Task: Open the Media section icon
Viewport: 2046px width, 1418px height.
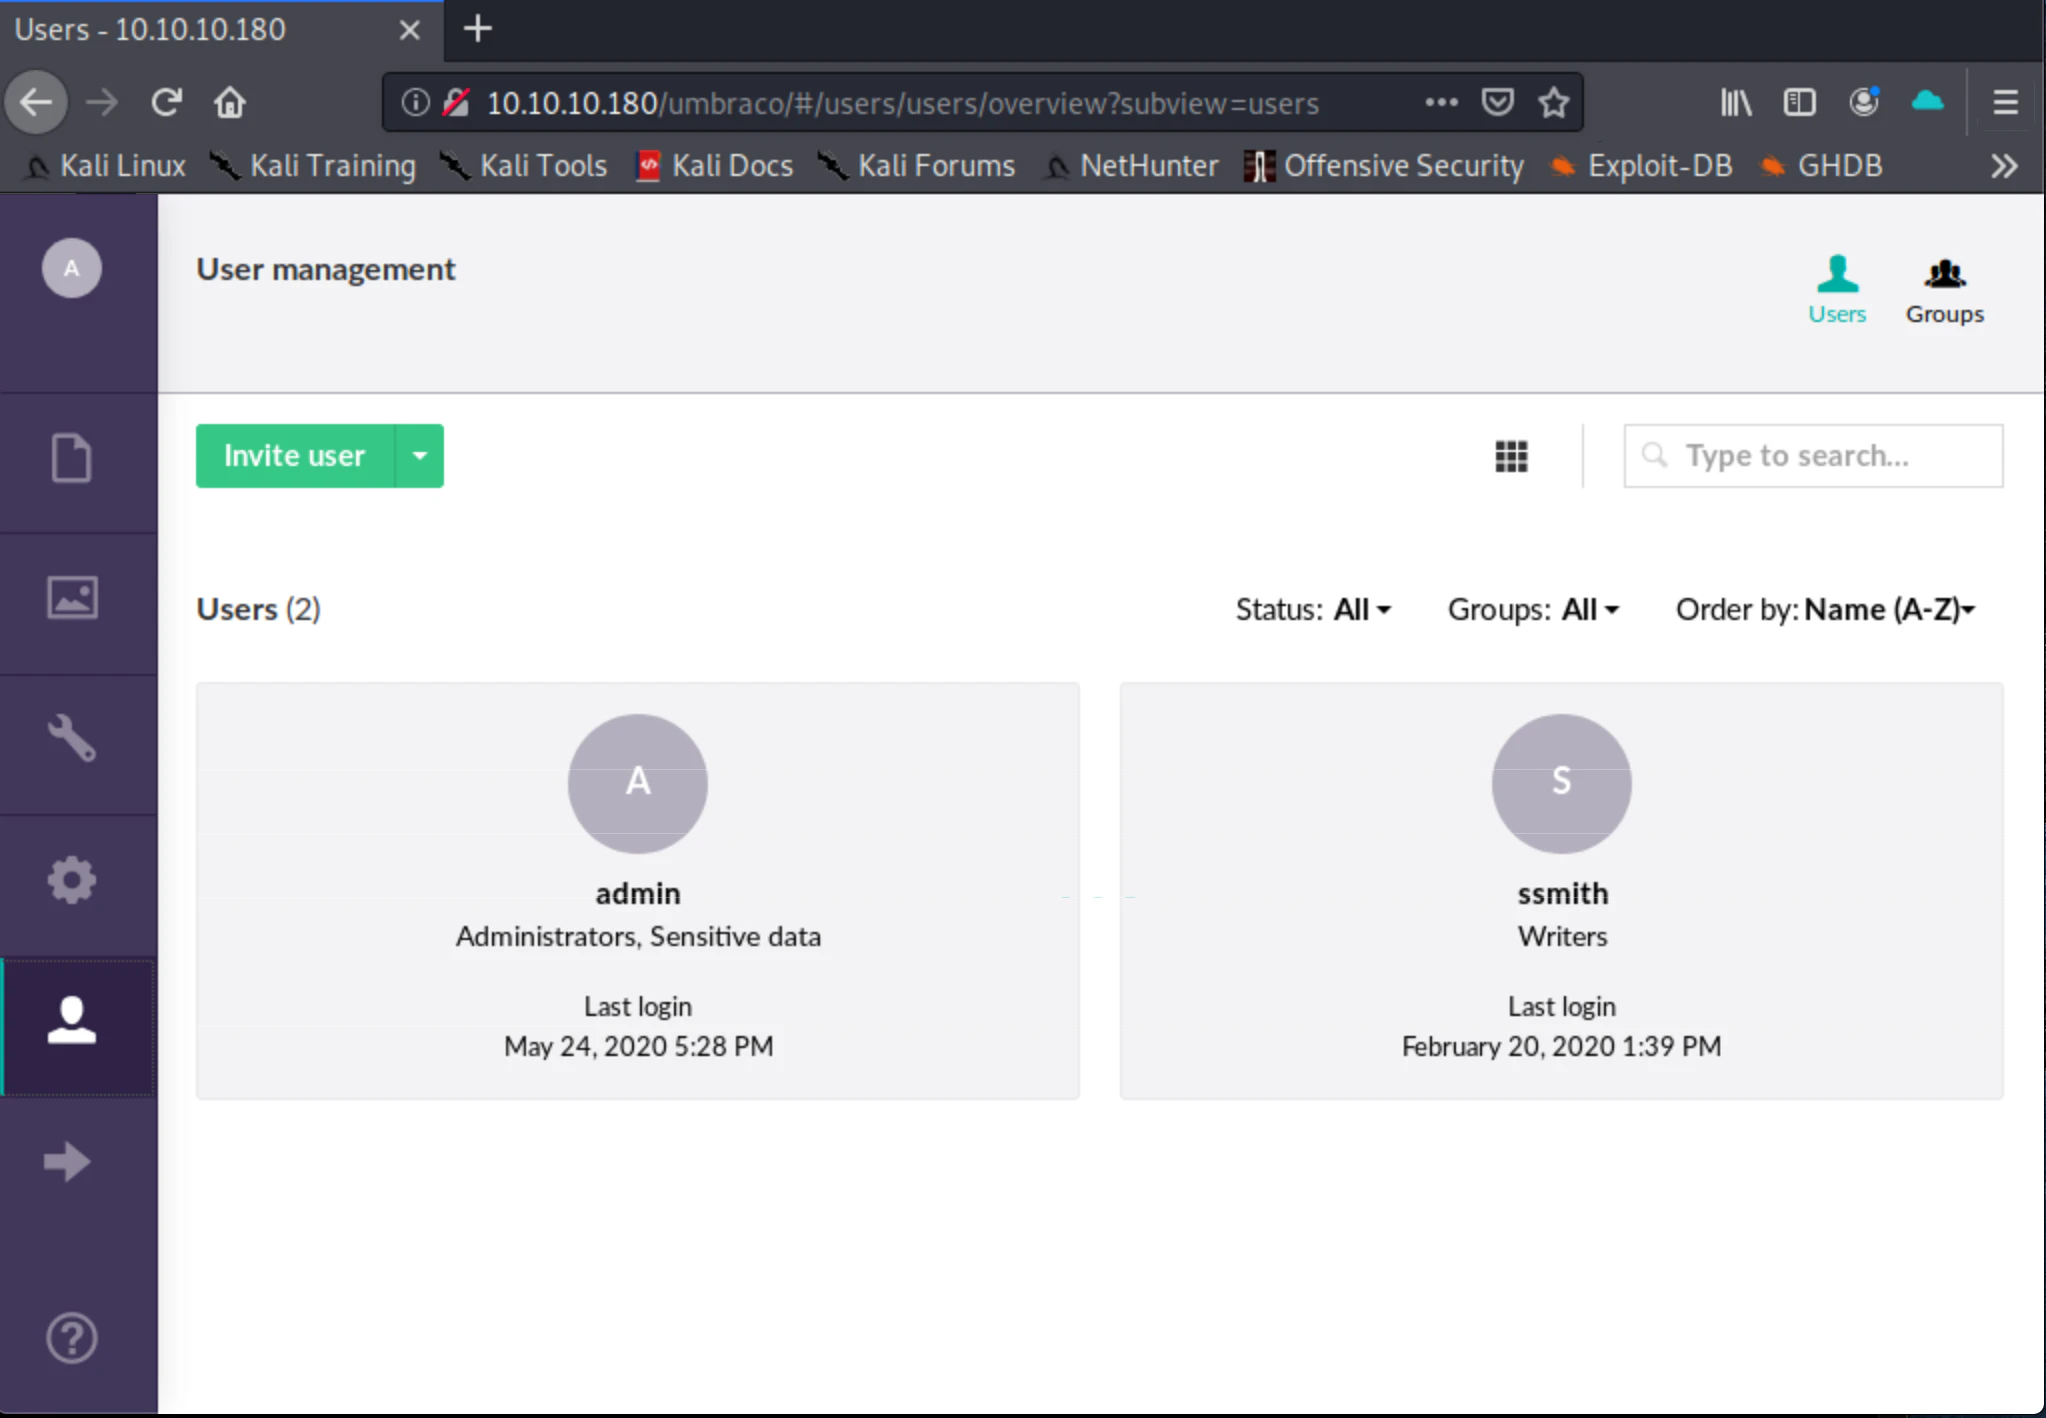Action: tap(72, 598)
